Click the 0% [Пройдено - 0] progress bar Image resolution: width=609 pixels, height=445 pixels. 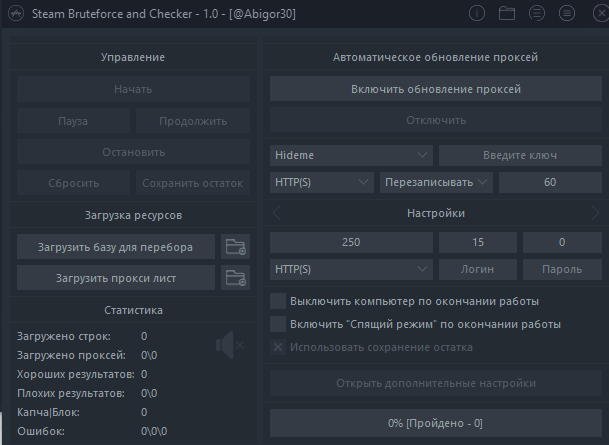pos(436,423)
